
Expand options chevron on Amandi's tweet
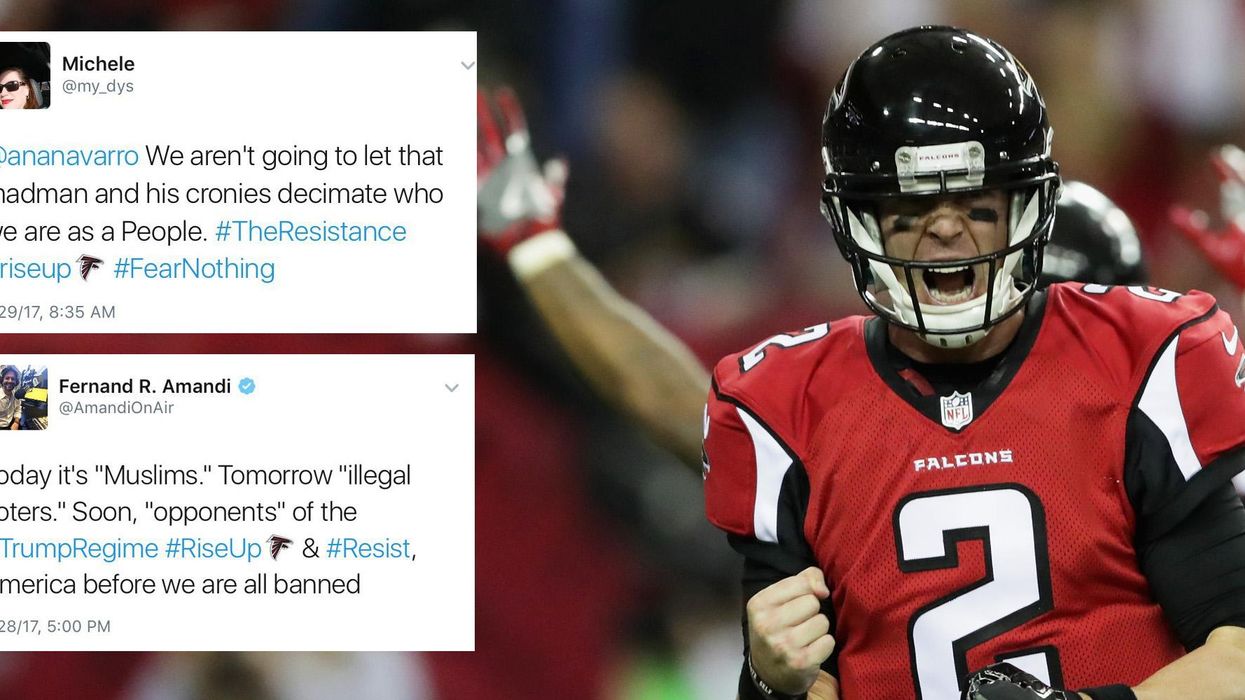(x=452, y=388)
